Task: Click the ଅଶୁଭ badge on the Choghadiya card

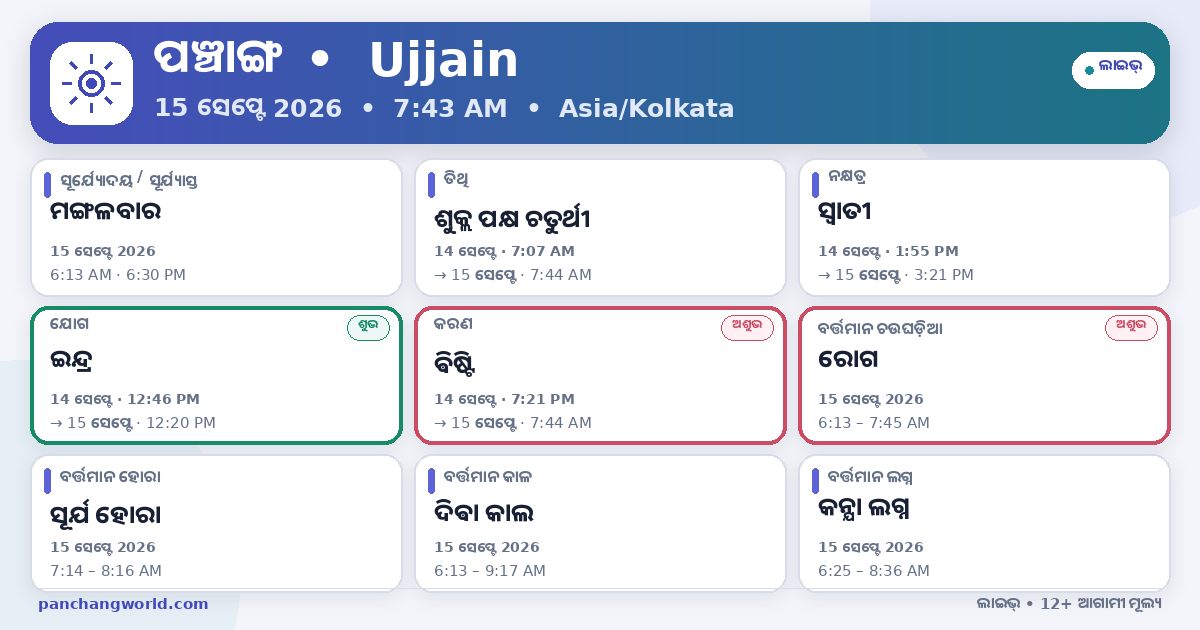Action: 1131,328
